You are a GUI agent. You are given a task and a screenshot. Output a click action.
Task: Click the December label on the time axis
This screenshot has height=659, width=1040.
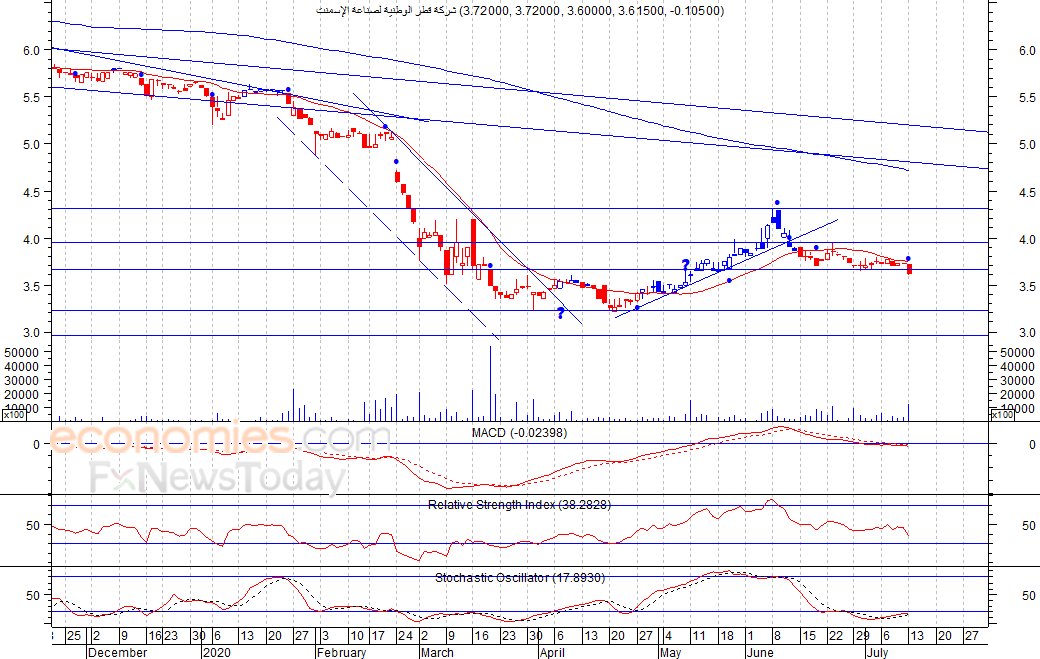118,651
